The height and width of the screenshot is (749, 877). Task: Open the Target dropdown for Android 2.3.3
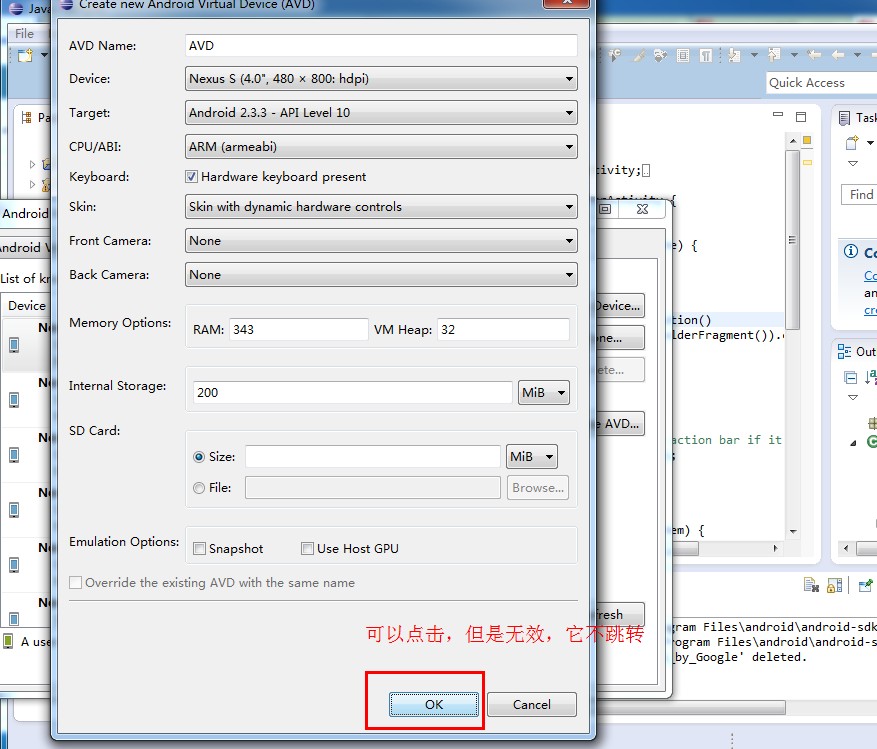[381, 113]
